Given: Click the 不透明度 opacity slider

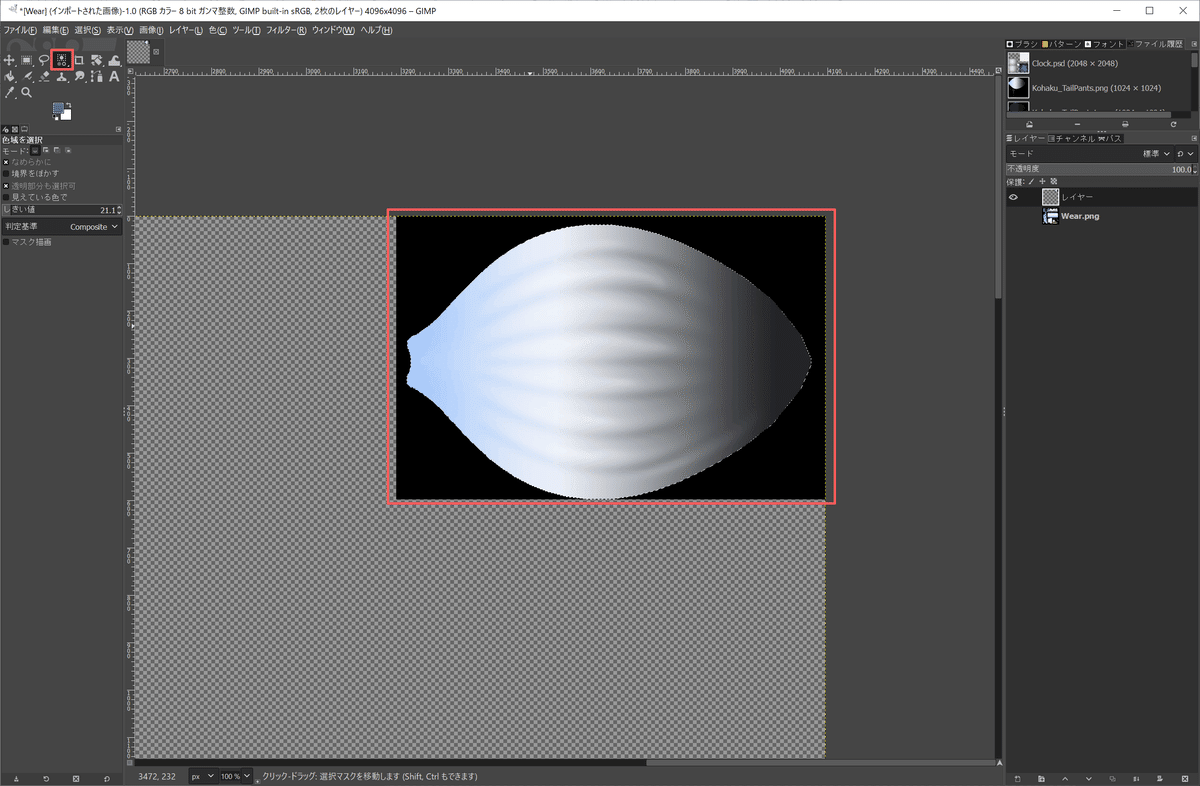Looking at the screenshot, I should click(1100, 169).
